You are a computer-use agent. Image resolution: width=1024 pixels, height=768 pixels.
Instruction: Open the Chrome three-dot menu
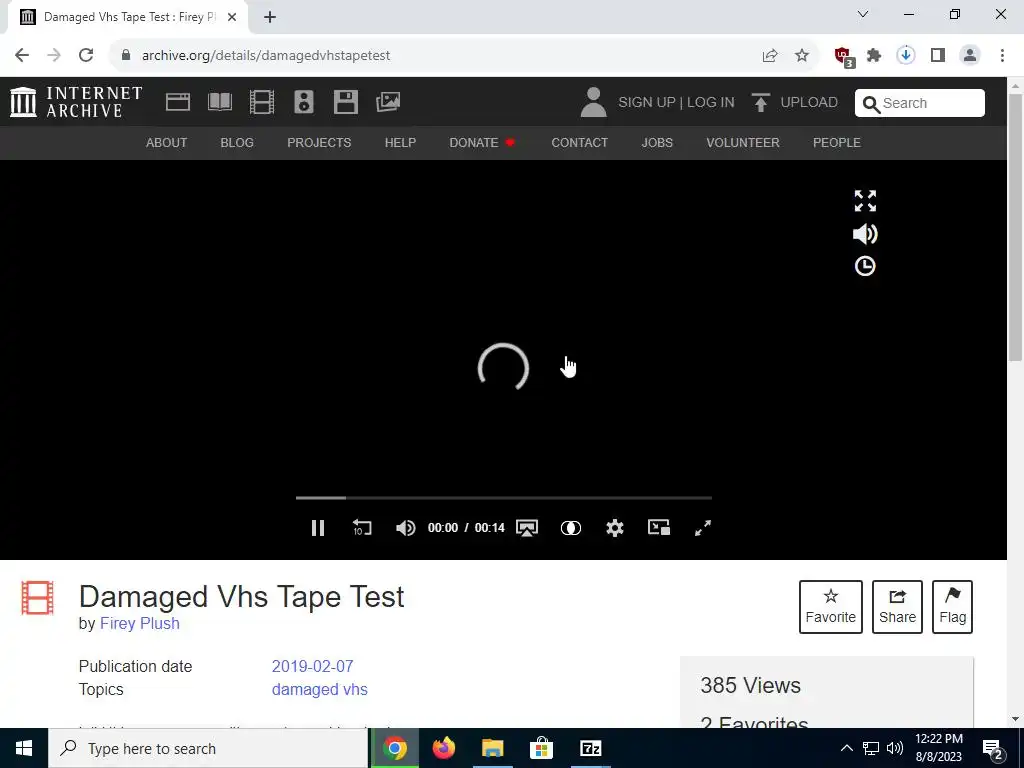pos(1002,56)
